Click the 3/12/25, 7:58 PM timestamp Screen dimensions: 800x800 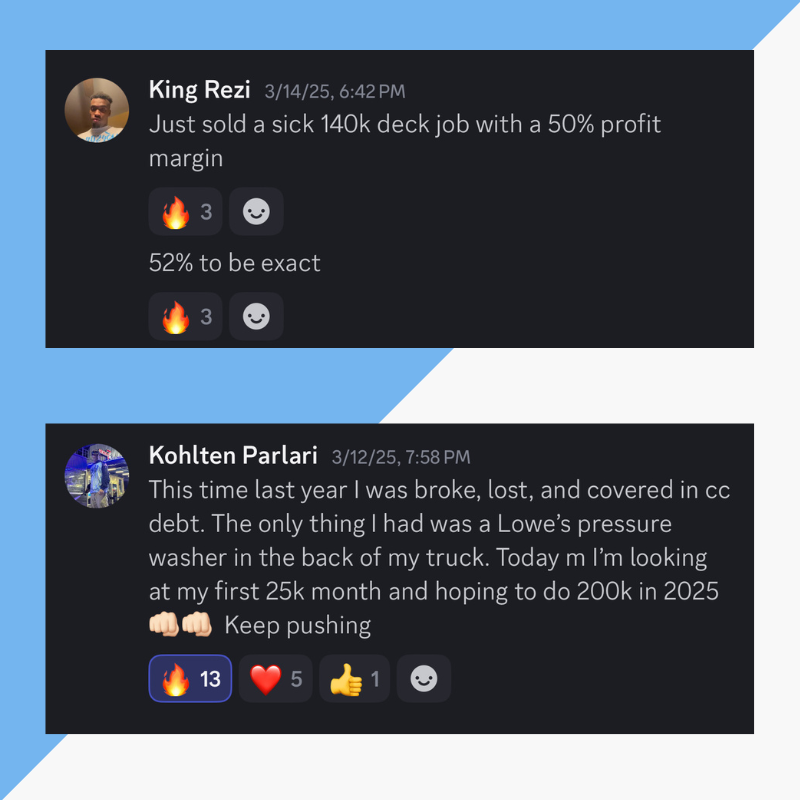(x=401, y=457)
